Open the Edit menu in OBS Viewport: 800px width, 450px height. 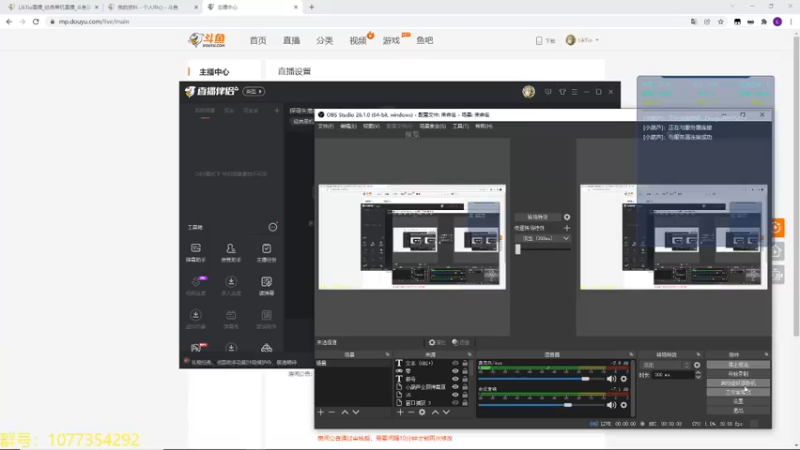tap(348, 126)
